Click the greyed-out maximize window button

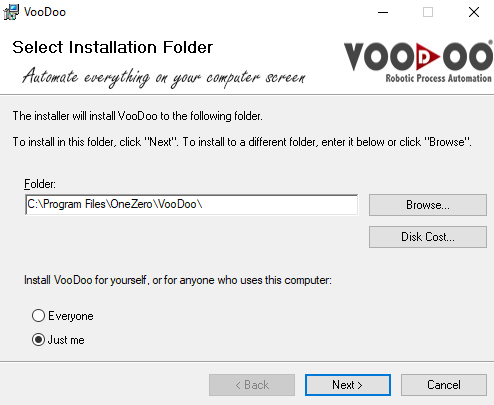(x=428, y=12)
